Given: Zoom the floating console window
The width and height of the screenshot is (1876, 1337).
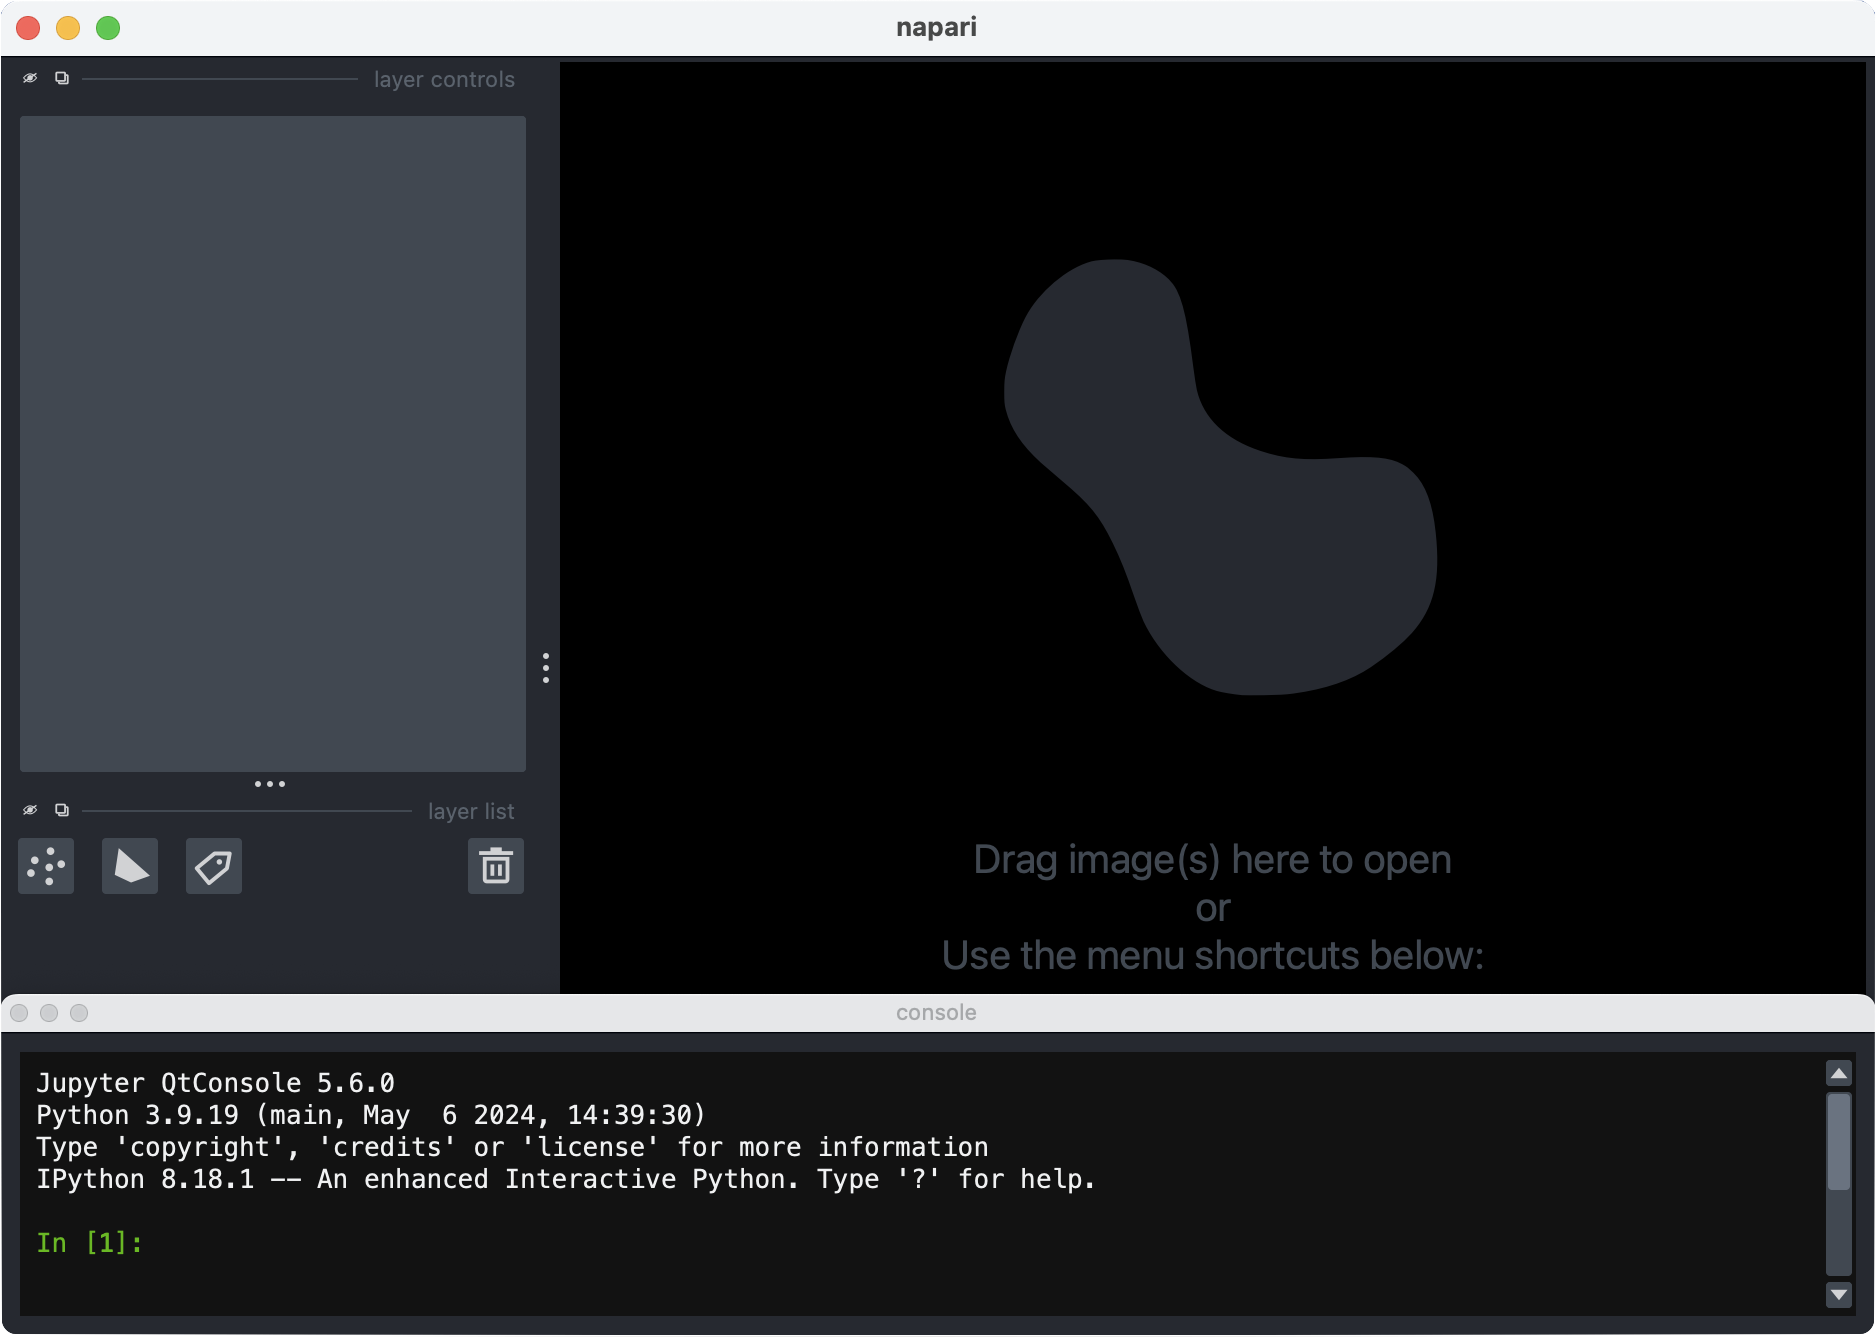Looking at the screenshot, I should pyautogui.click(x=79, y=1013).
